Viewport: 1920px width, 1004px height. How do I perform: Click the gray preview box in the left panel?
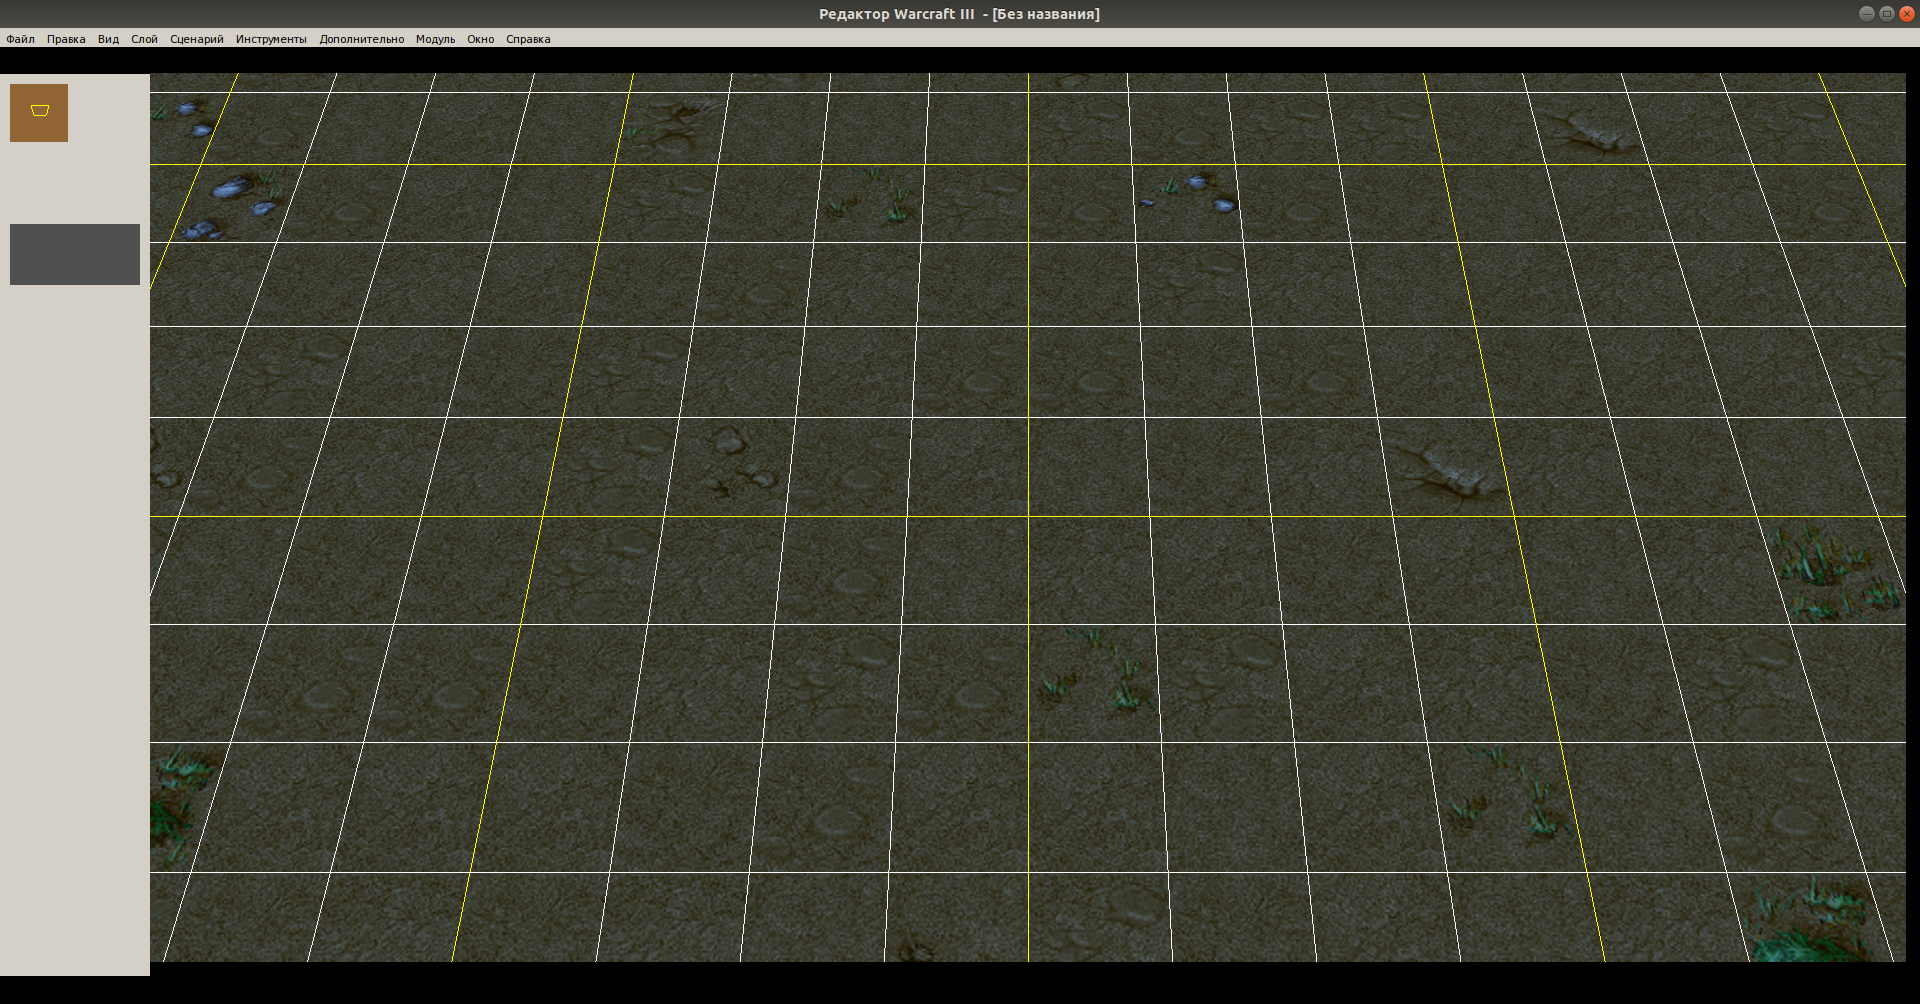click(75, 254)
